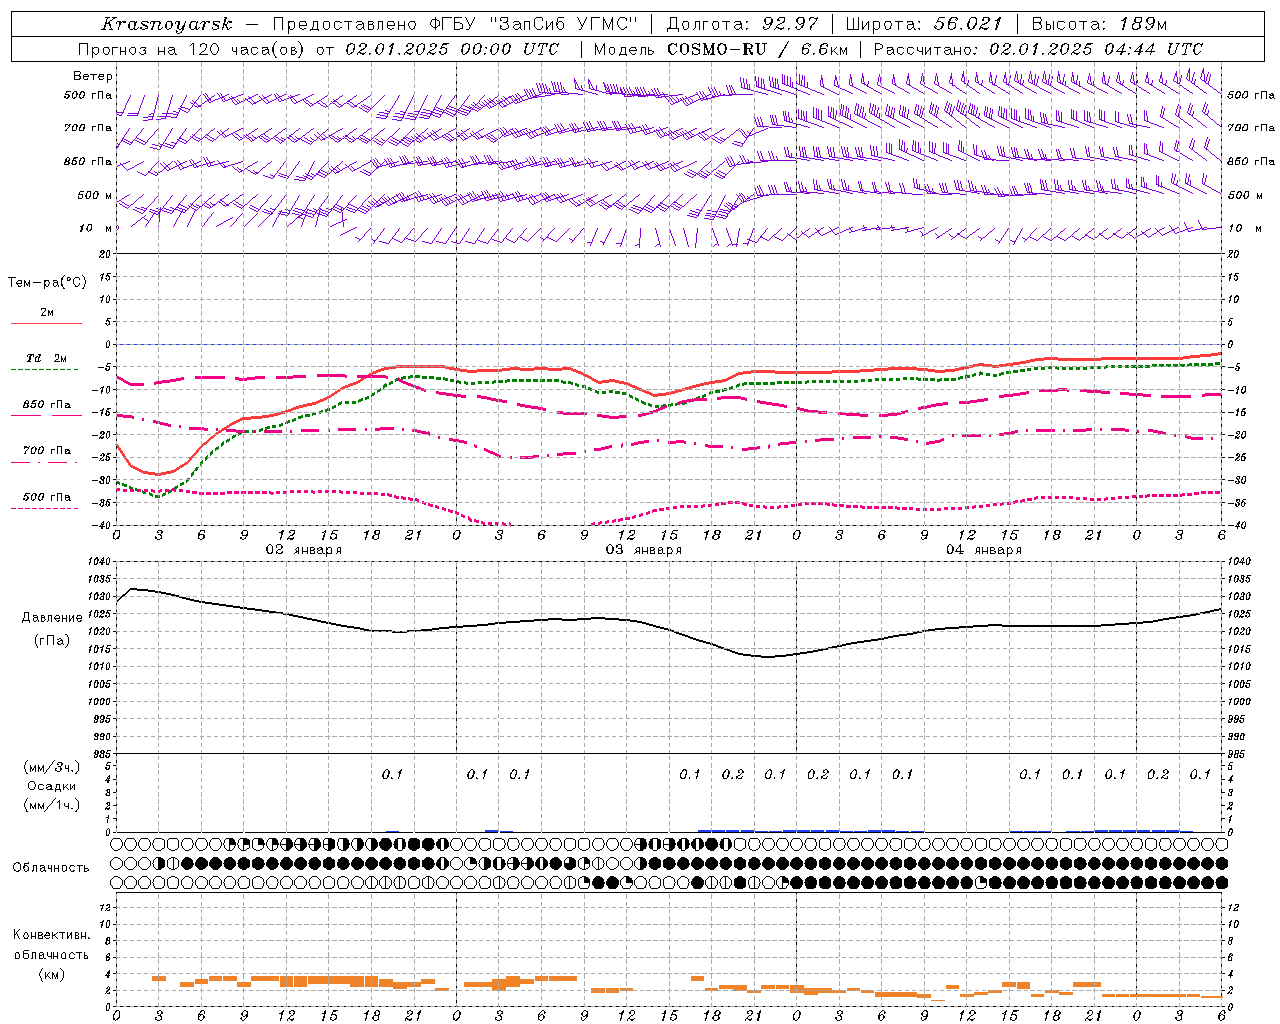Click the "Td 2м" dew point legend entry
This screenshot has width=1280, height=1024.
(46, 358)
